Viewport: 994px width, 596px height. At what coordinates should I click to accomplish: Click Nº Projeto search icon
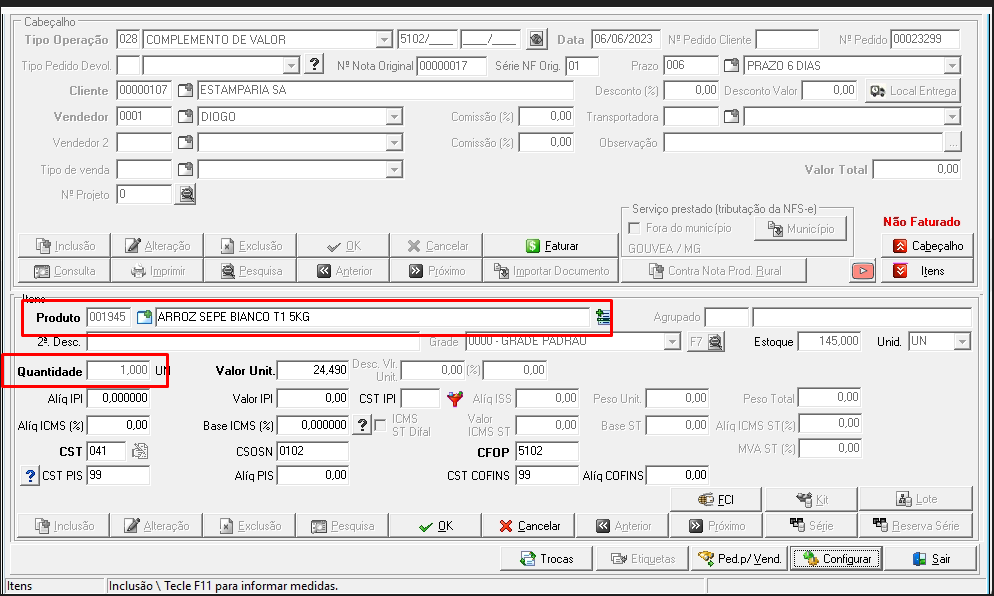pos(186,194)
